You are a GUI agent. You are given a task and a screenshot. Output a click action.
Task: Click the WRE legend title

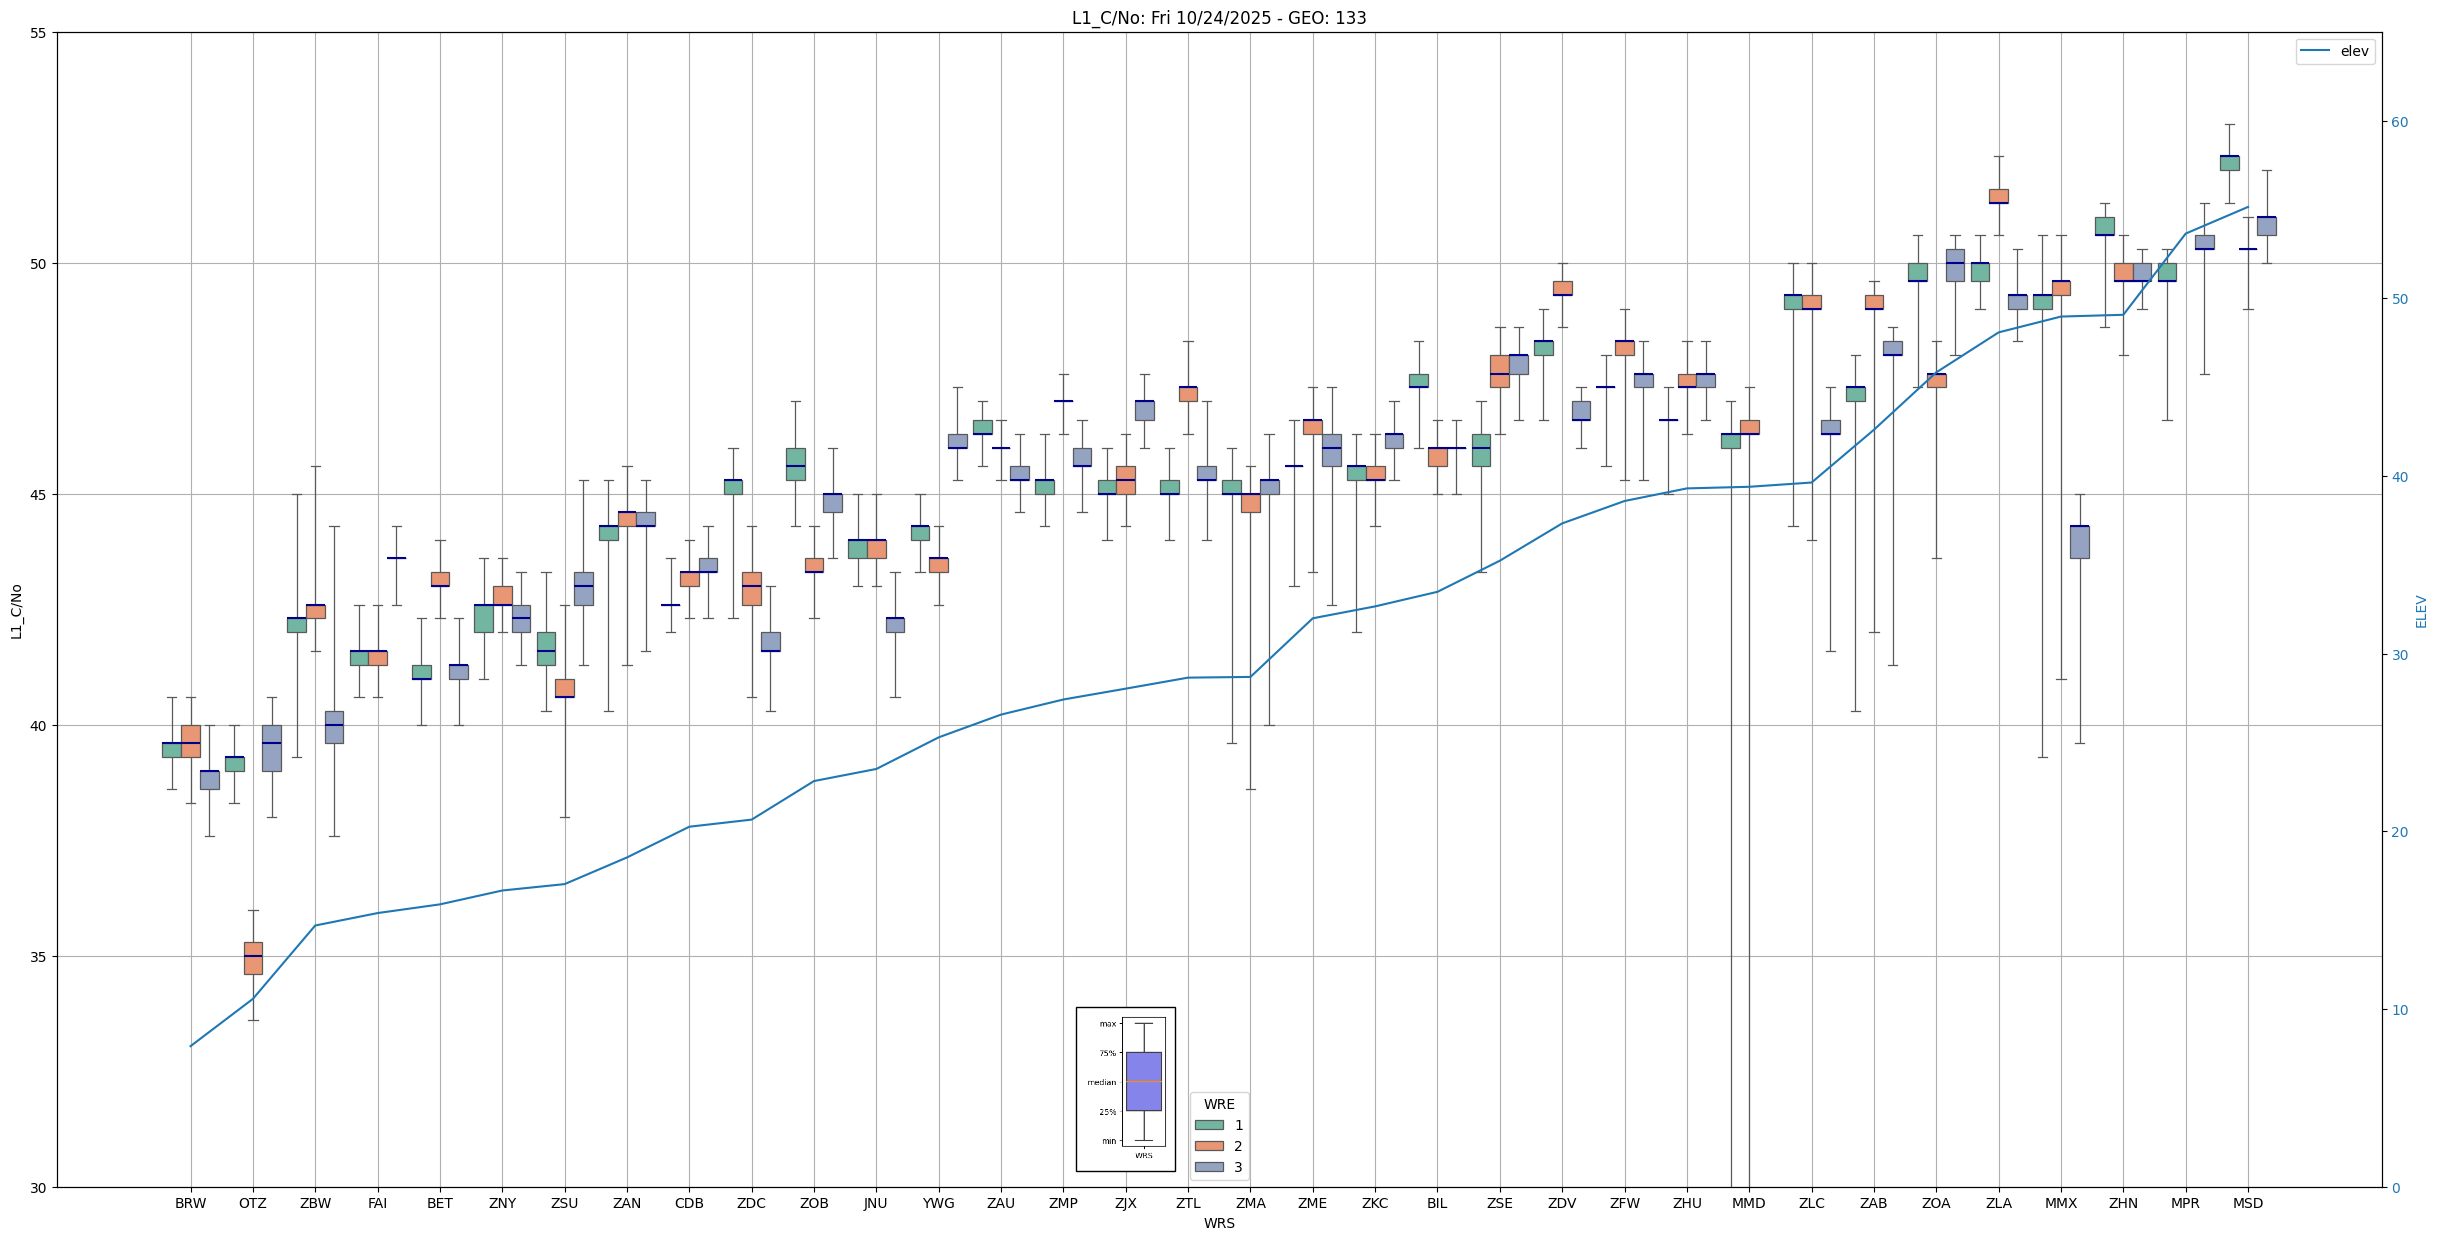tap(1218, 1104)
